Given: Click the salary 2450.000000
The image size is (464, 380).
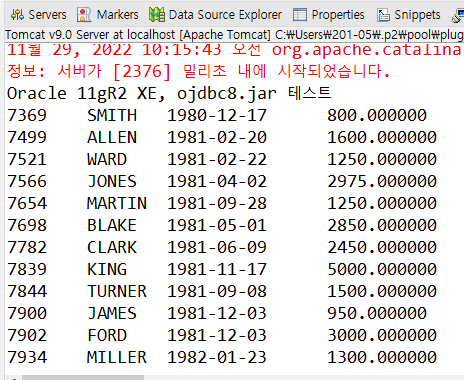Looking at the screenshot, I should [x=382, y=247].
